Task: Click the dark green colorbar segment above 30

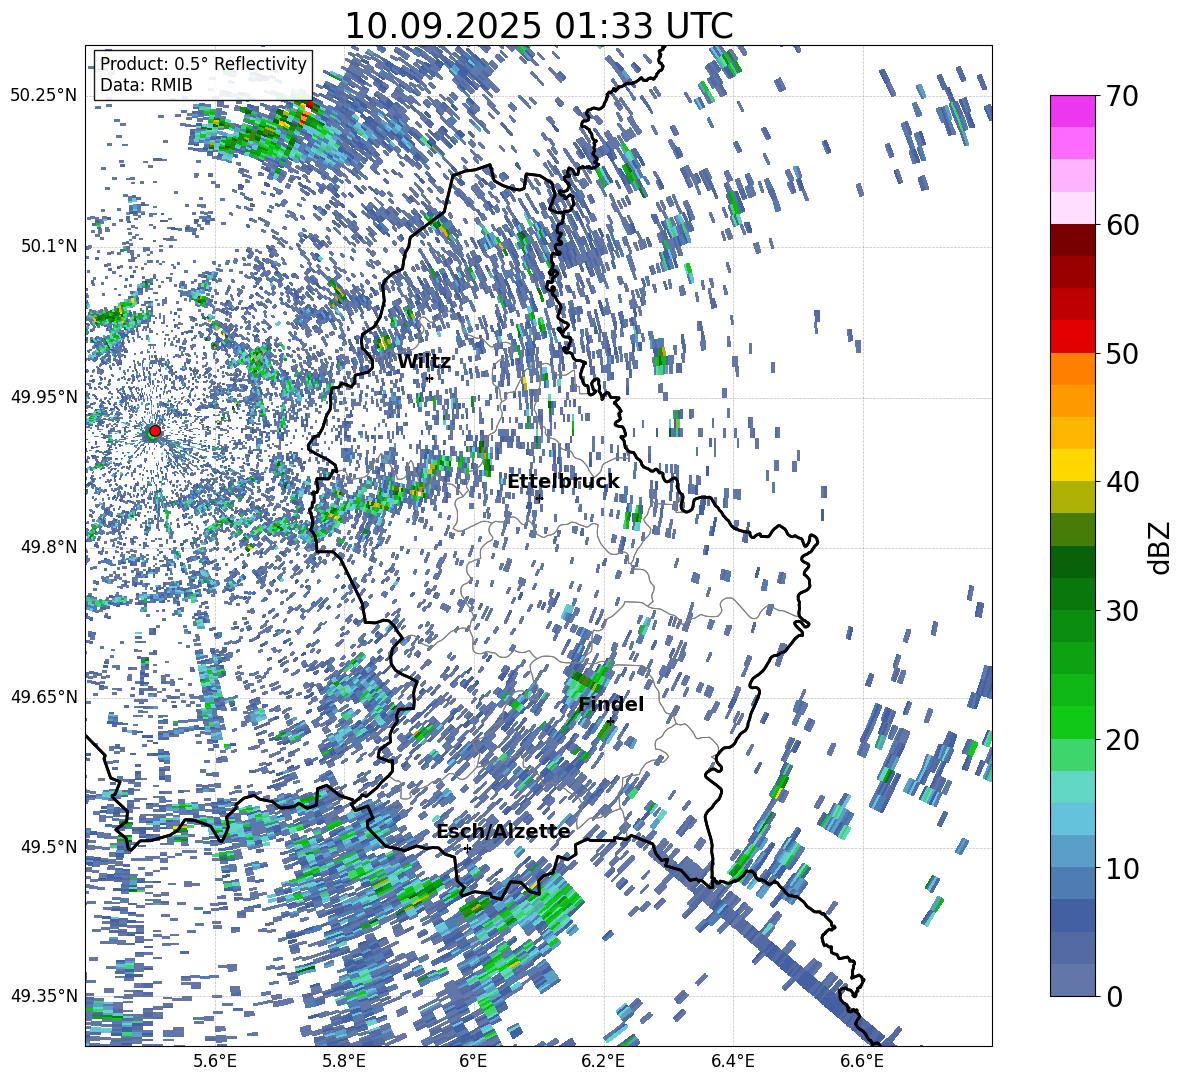Action: [x=1072, y=562]
